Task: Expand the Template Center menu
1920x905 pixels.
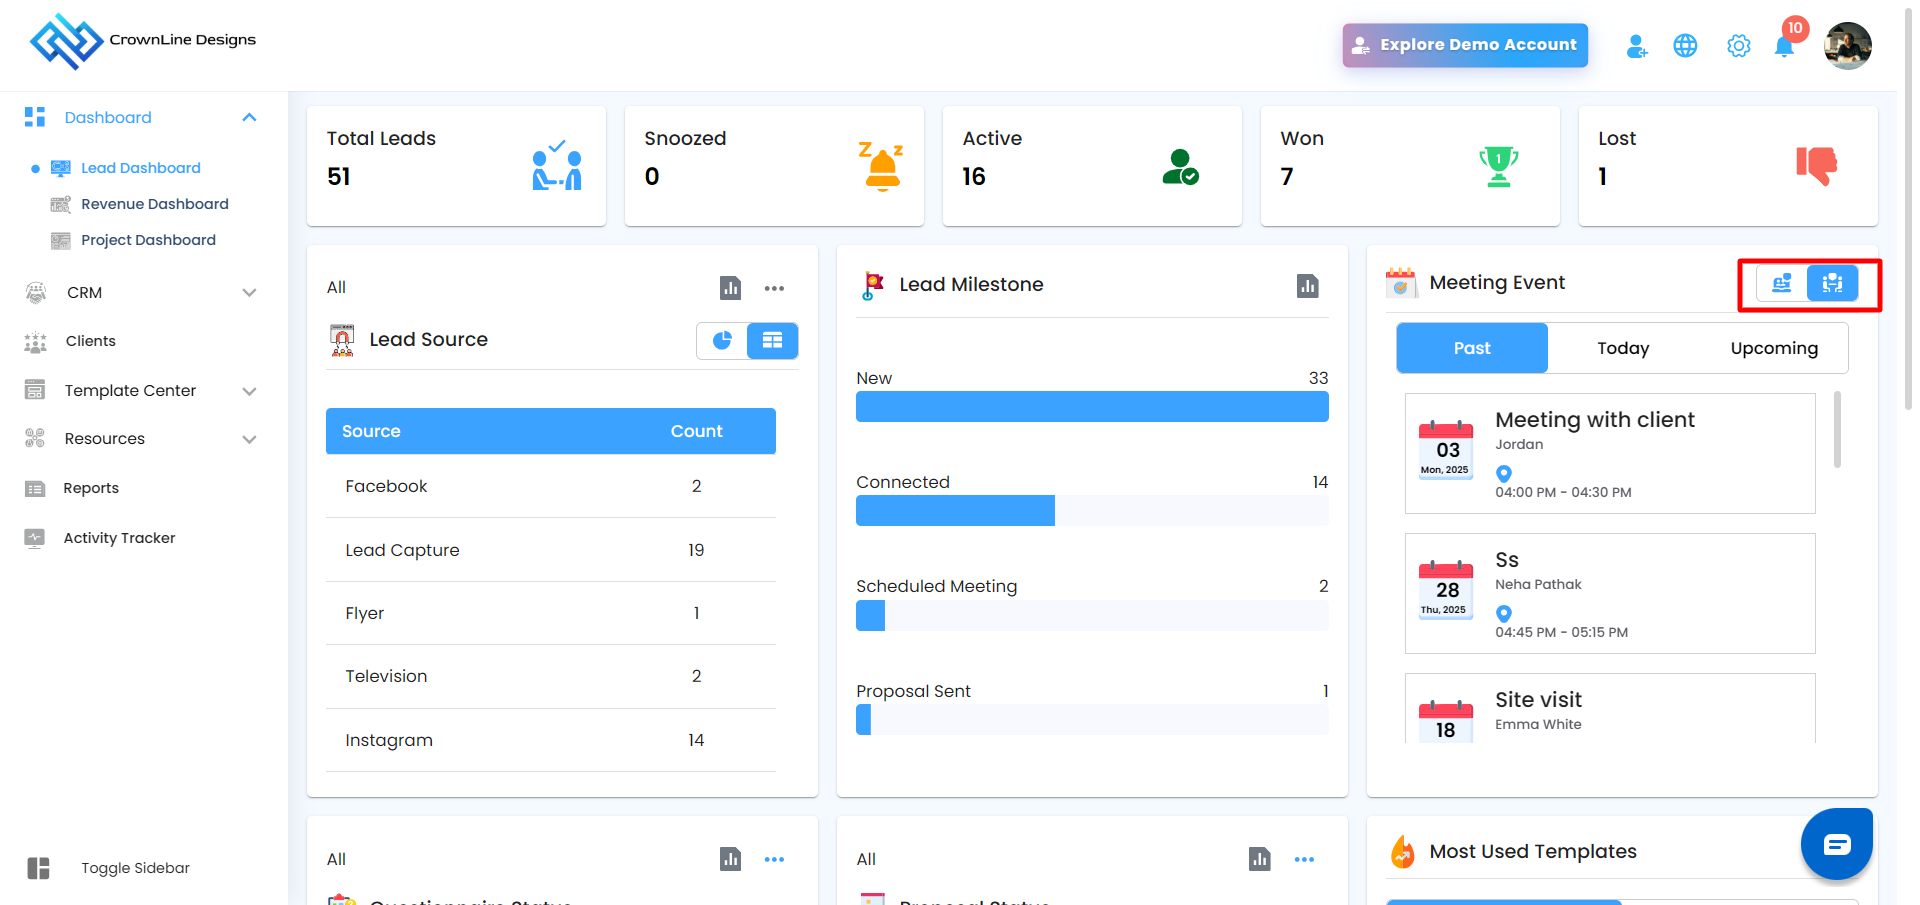Action: (x=249, y=391)
